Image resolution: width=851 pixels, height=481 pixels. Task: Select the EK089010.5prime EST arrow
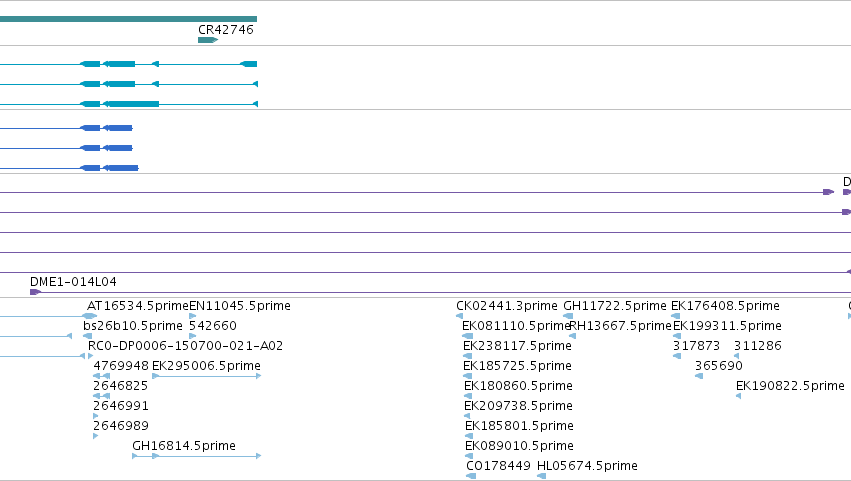[469, 456]
